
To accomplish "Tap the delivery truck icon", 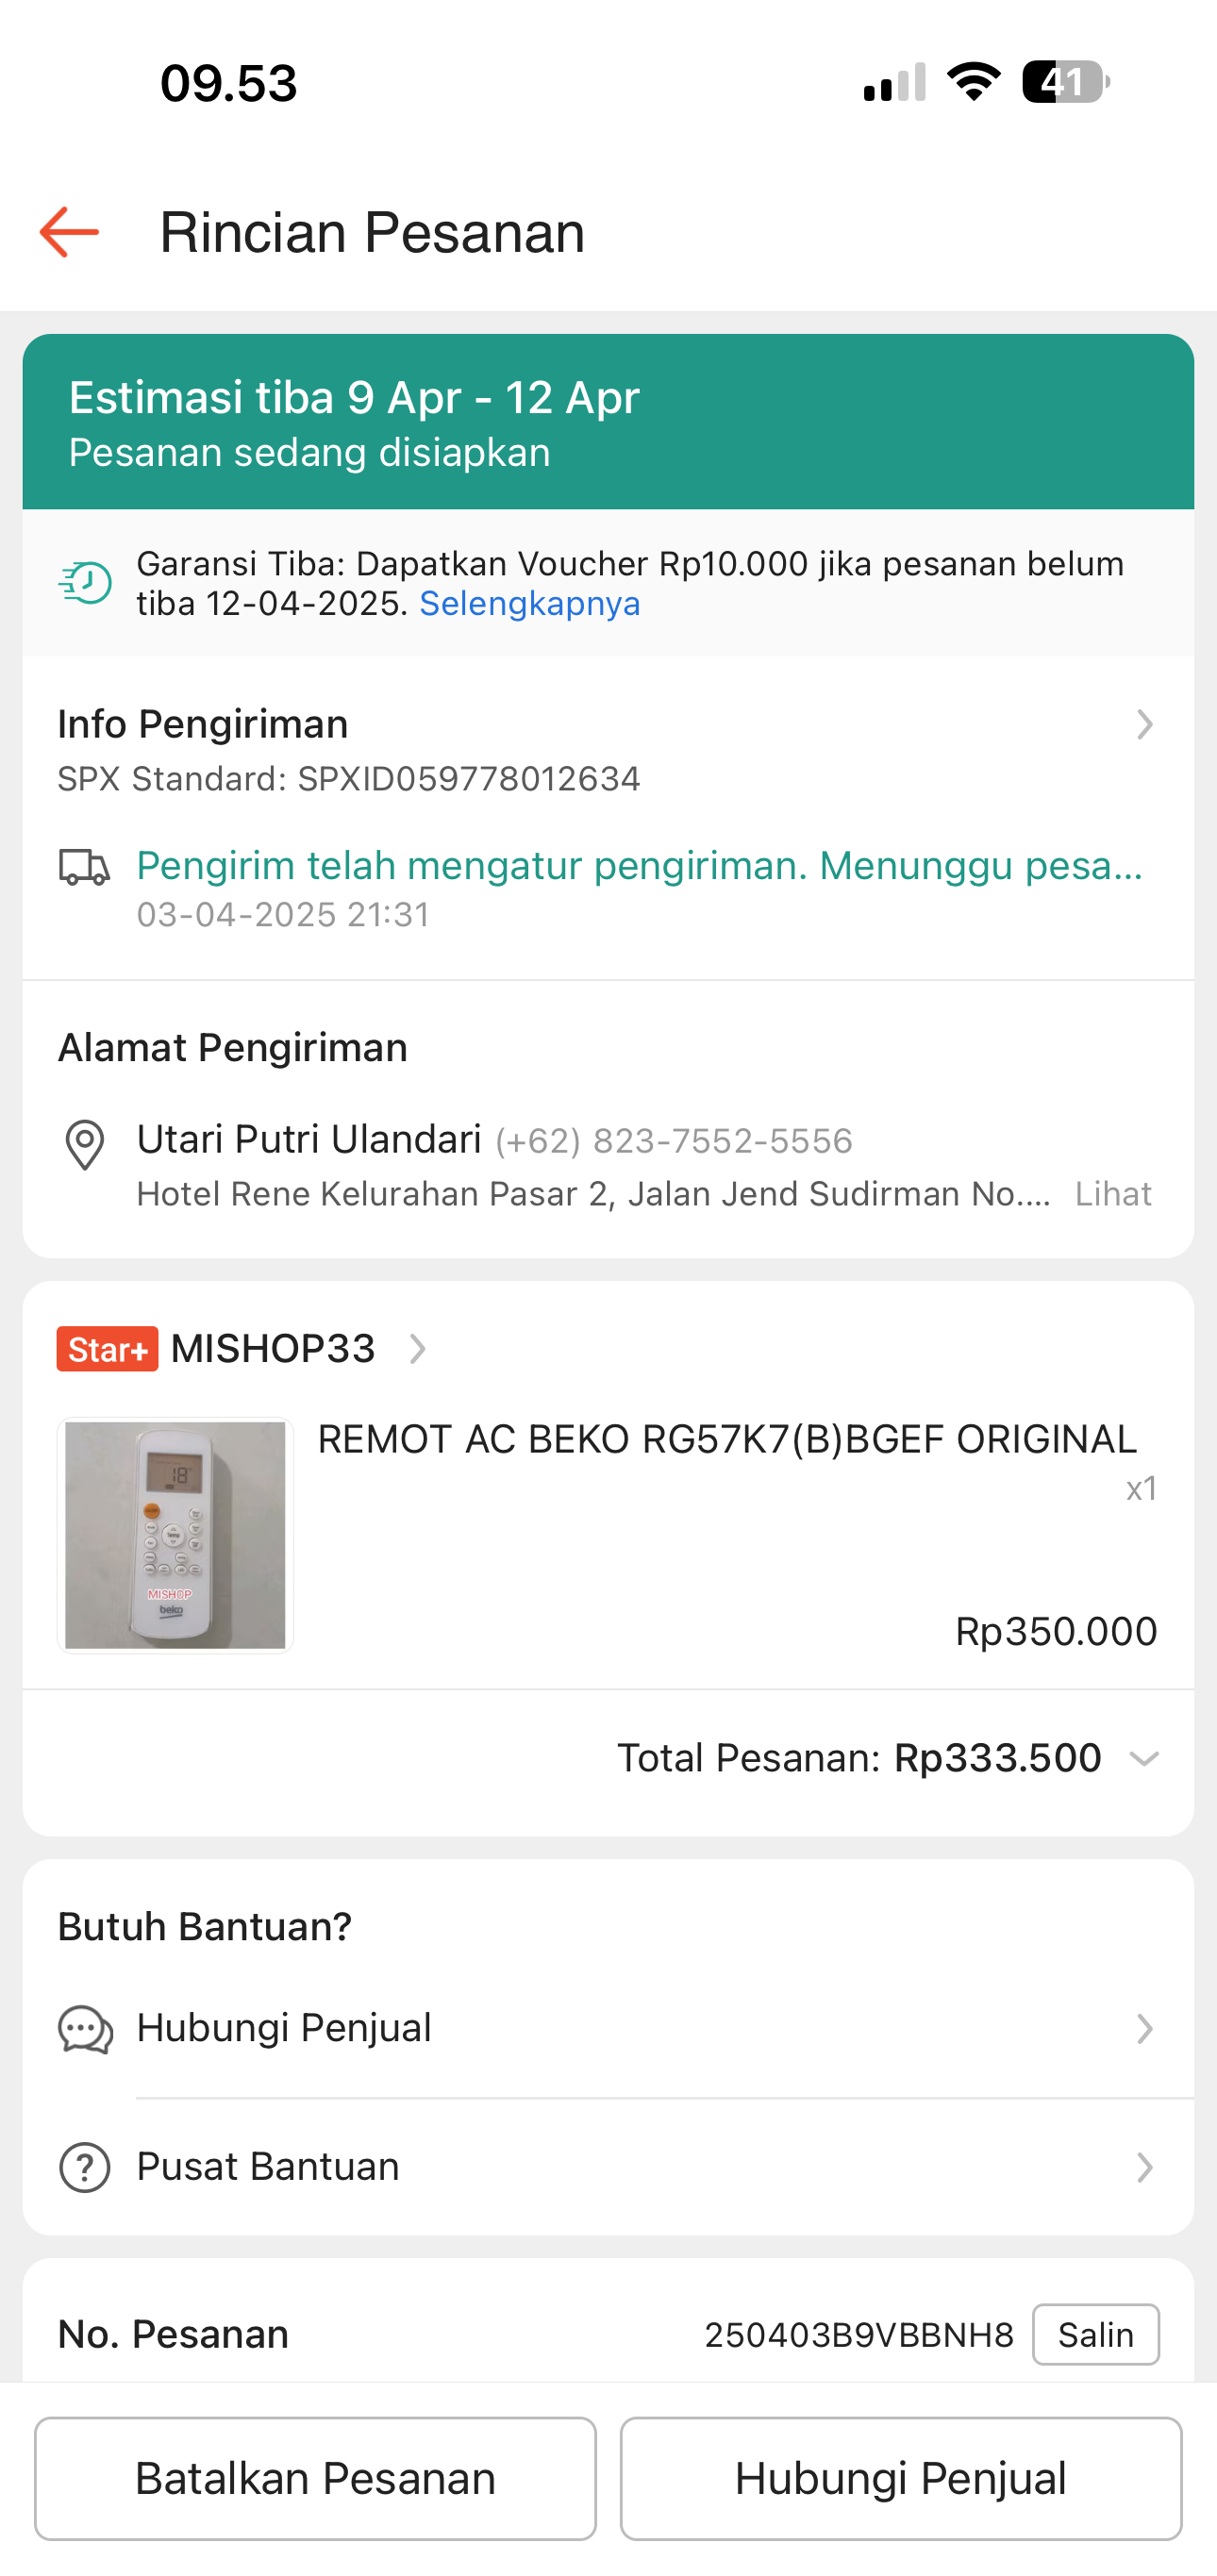I will click(x=84, y=867).
